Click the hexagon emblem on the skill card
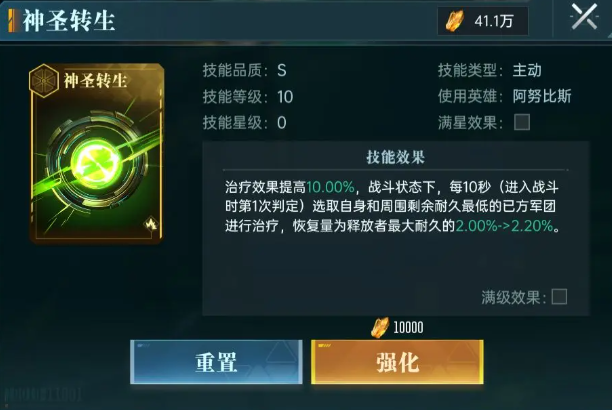Viewport: 612px width, 410px height. (44, 81)
